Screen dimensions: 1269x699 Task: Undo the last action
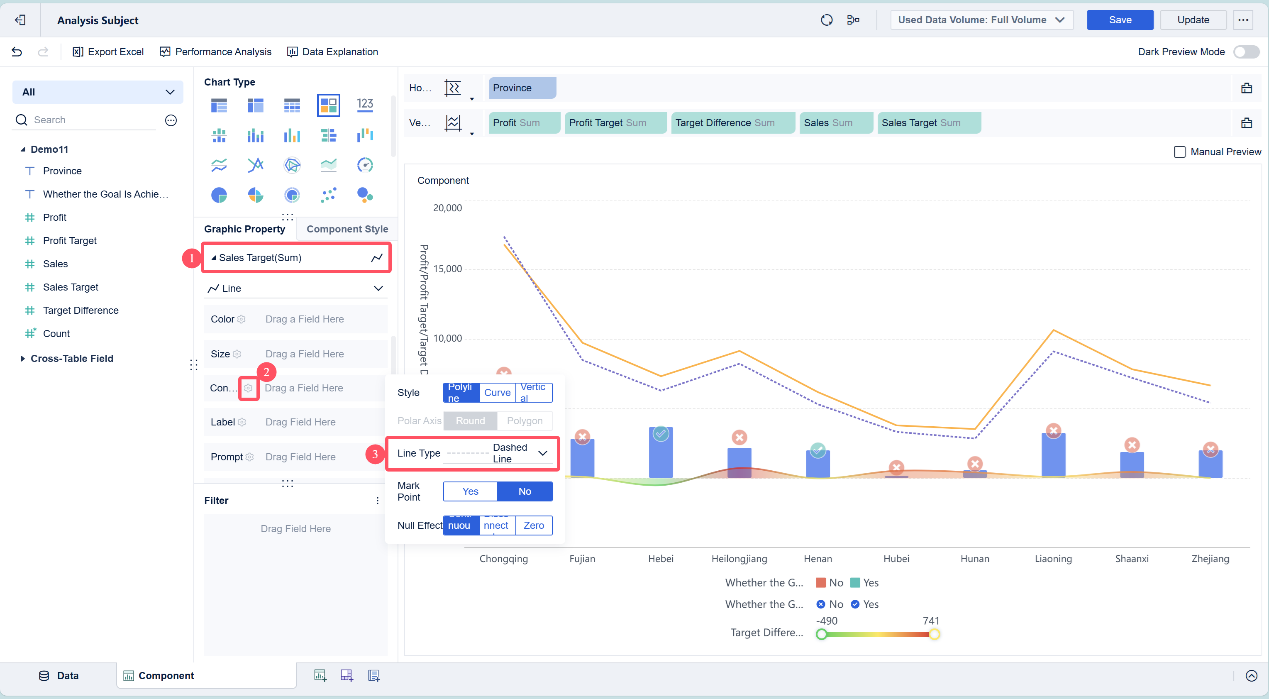tap(17, 52)
